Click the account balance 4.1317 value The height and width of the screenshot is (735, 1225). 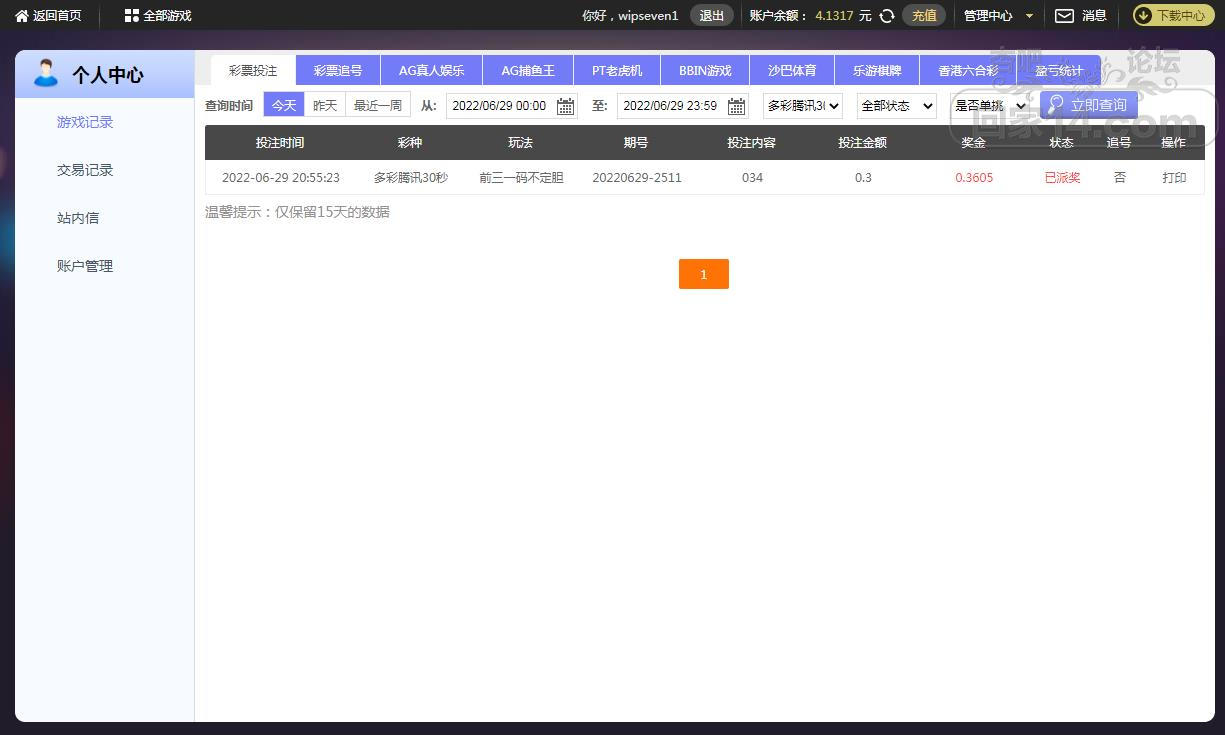834,16
